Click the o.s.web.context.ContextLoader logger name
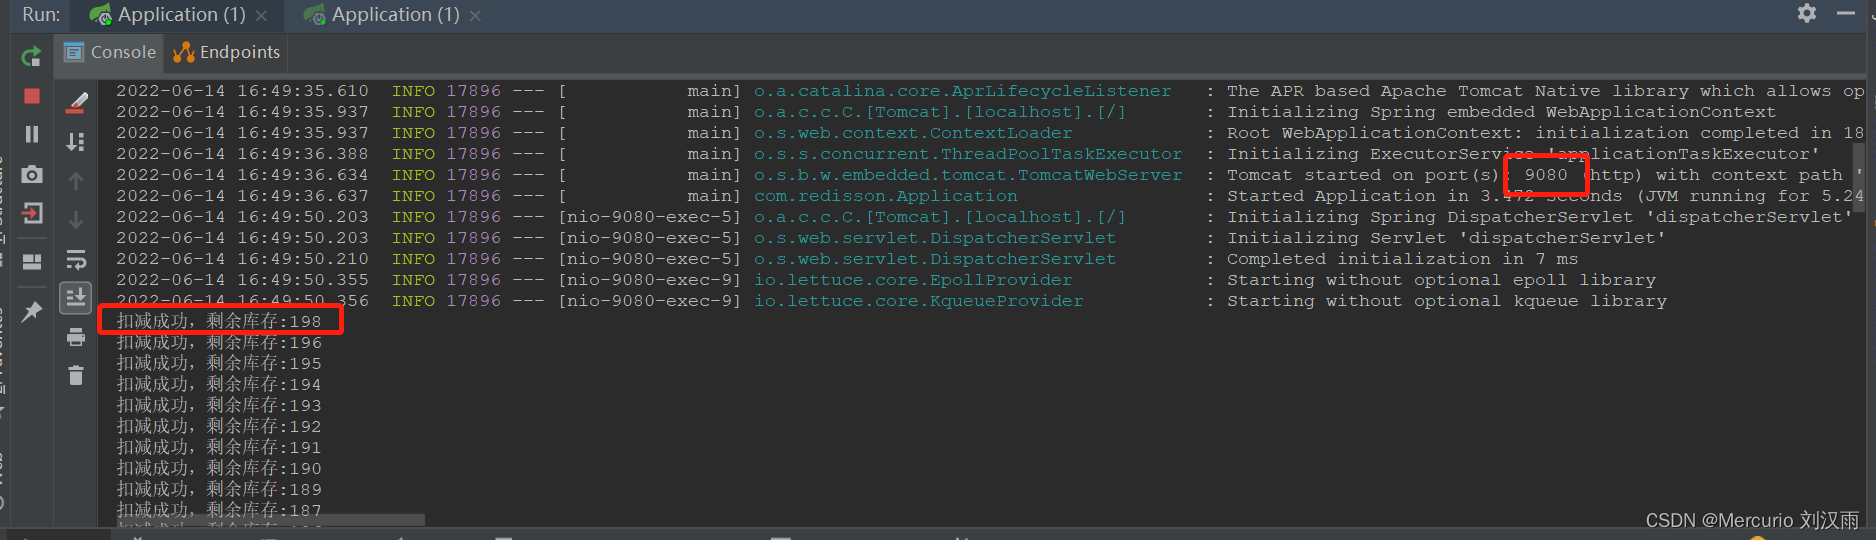Screen dimensions: 1876x540 coord(913,133)
